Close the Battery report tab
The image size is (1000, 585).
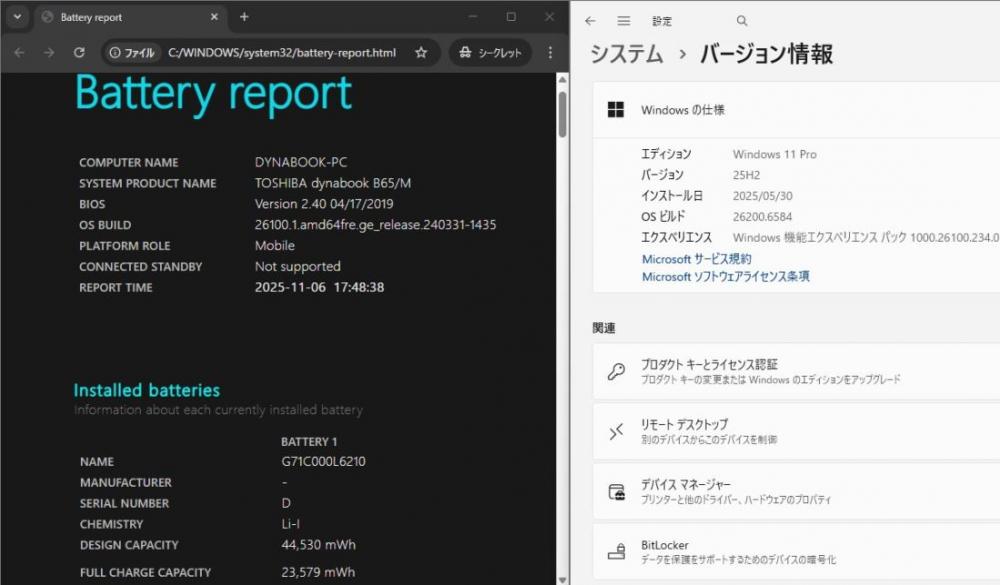click(x=212, y=17)
